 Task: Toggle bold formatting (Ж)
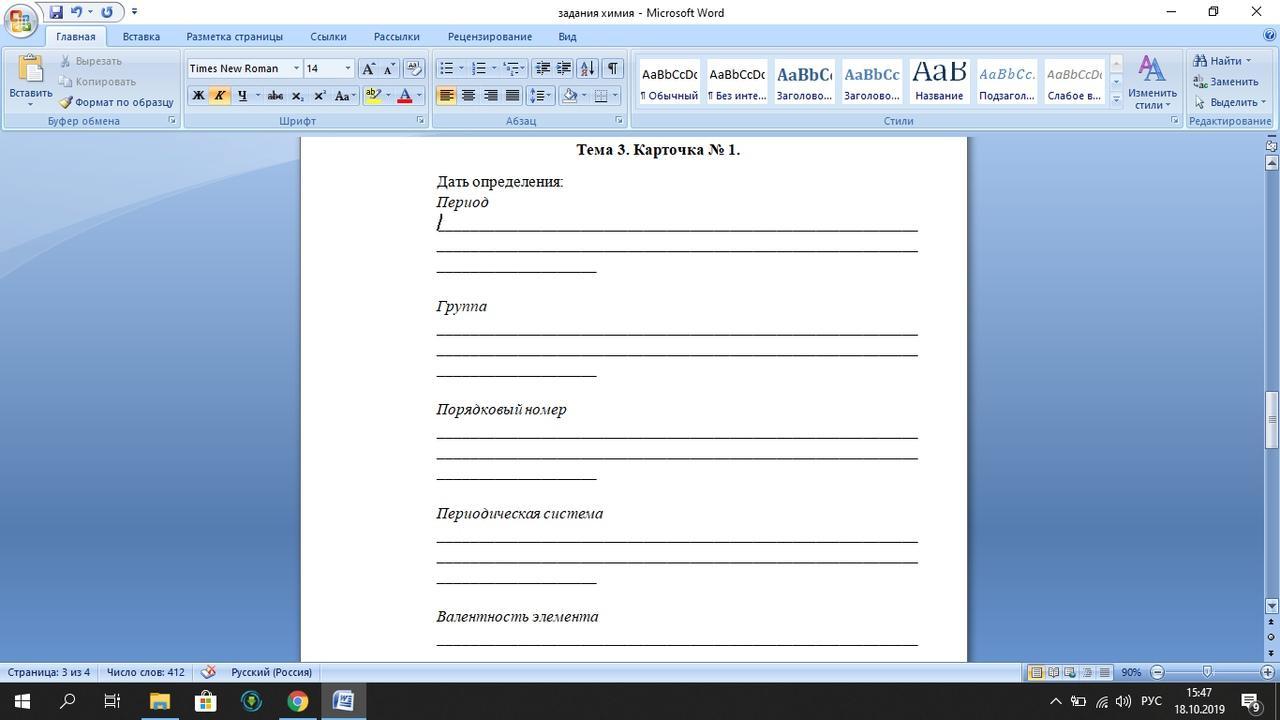click(198, 96)
